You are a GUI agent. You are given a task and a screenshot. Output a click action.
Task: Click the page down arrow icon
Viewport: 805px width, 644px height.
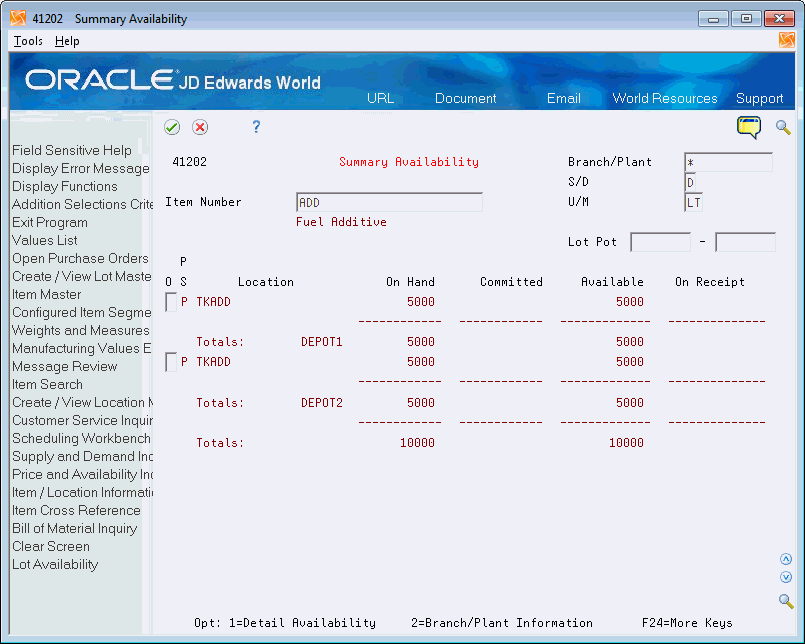tap(785, 577)
